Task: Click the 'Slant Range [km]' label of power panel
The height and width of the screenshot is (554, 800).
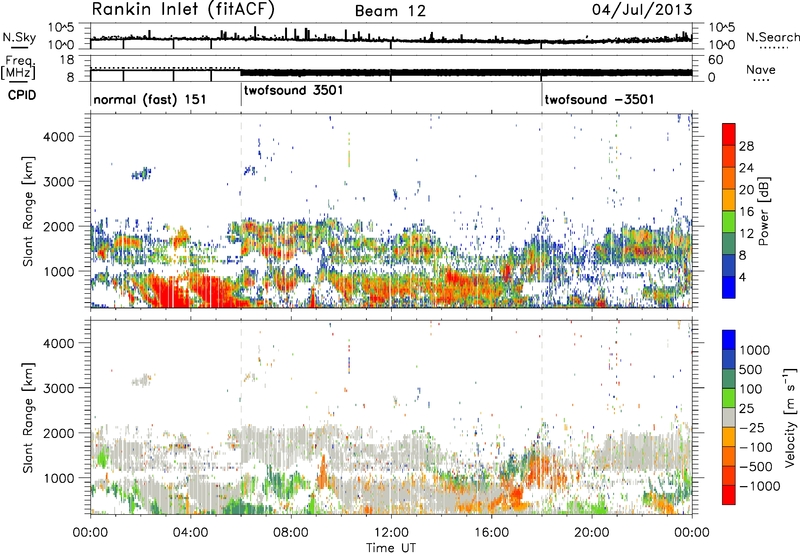Action: [x=28, y=211]
